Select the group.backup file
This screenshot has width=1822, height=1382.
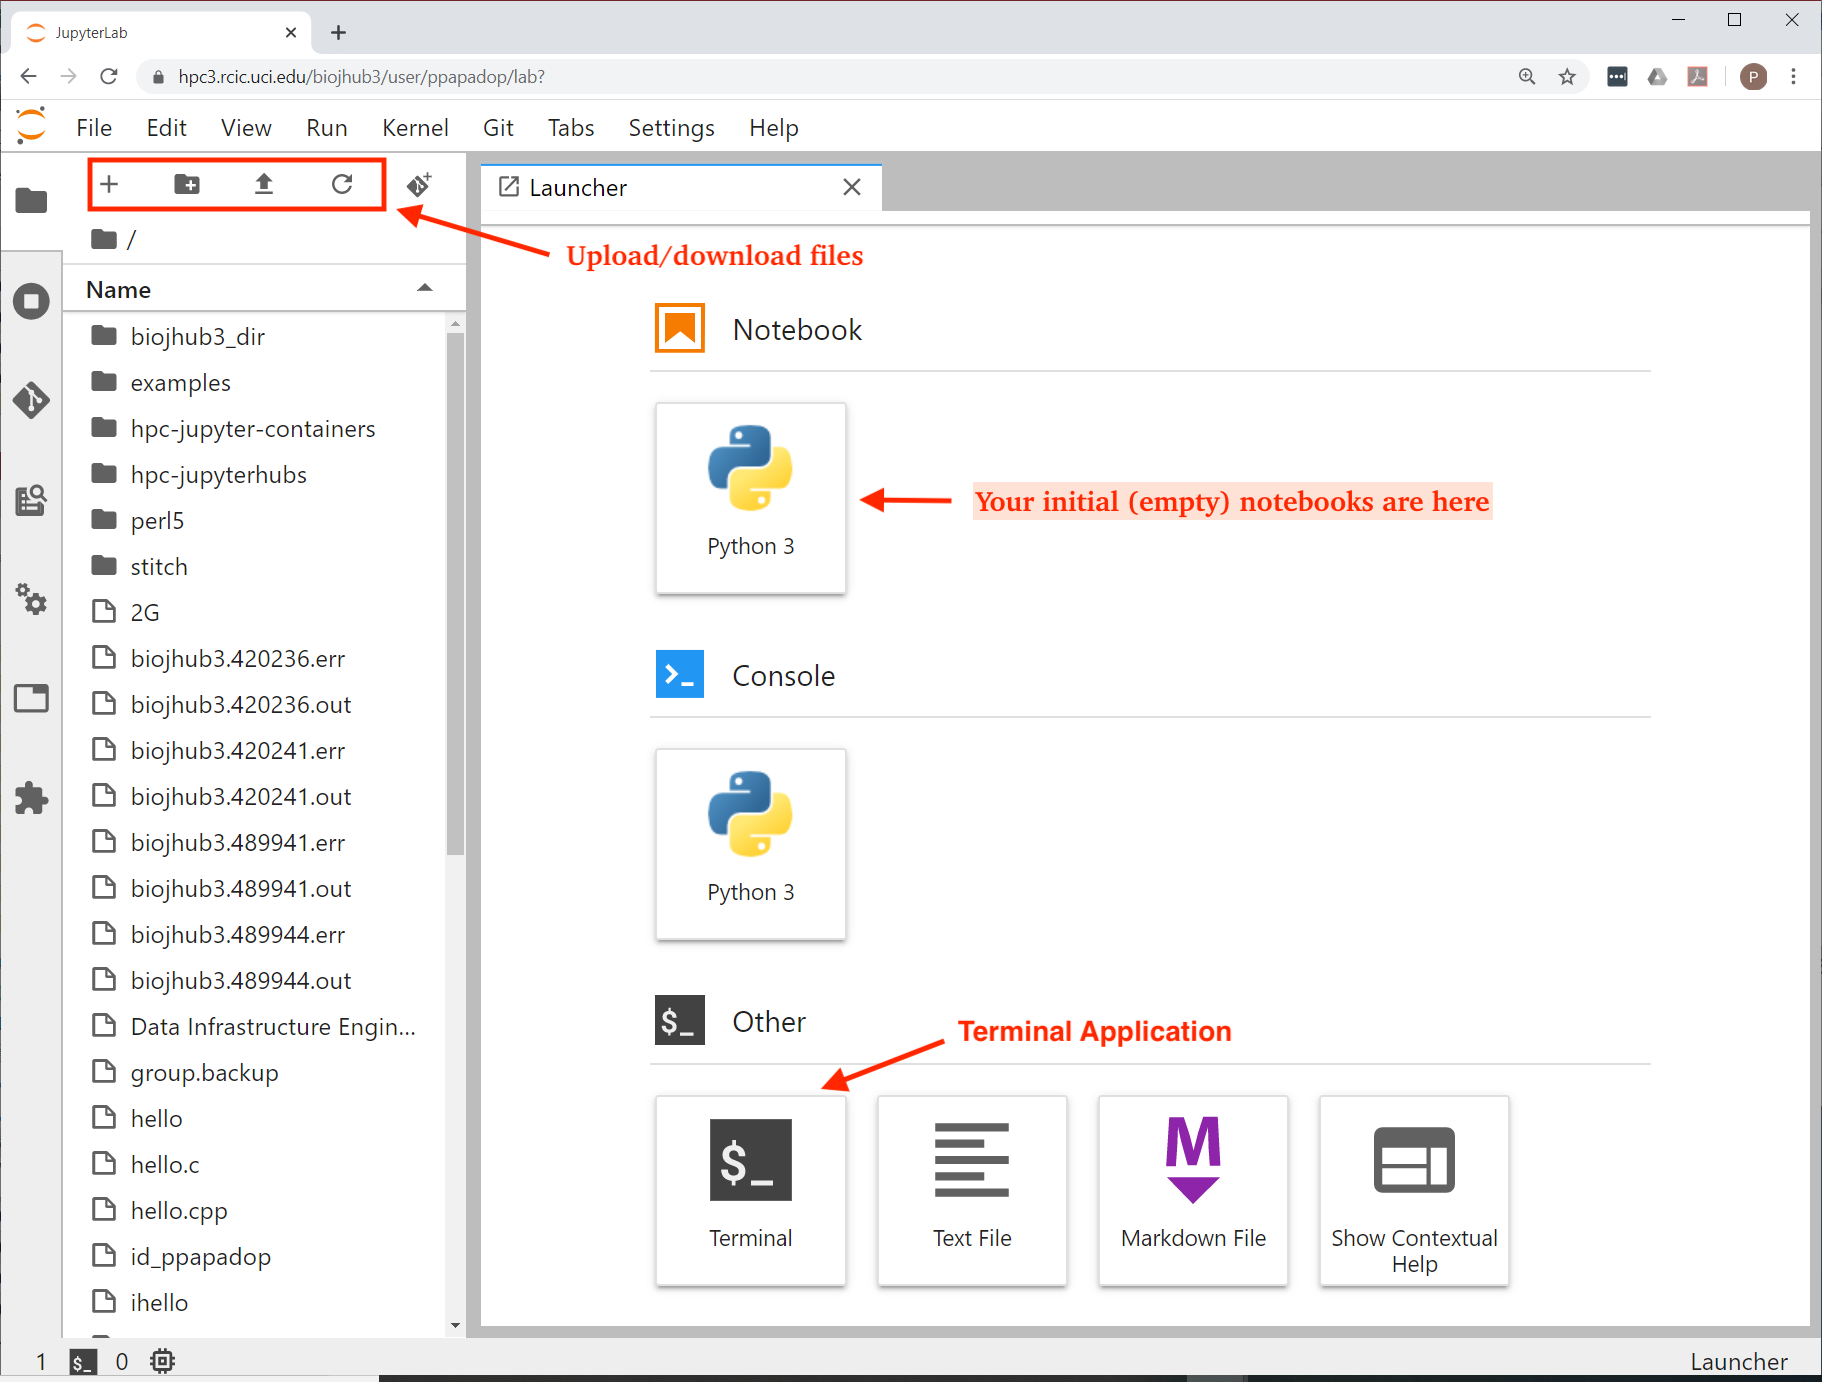point(254,1072)
